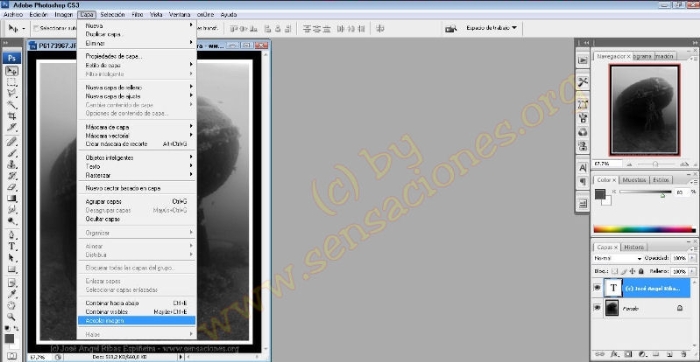Open the Filtro menu
The width and height of the screenshot is (700, 362).
tap(138, 15)
